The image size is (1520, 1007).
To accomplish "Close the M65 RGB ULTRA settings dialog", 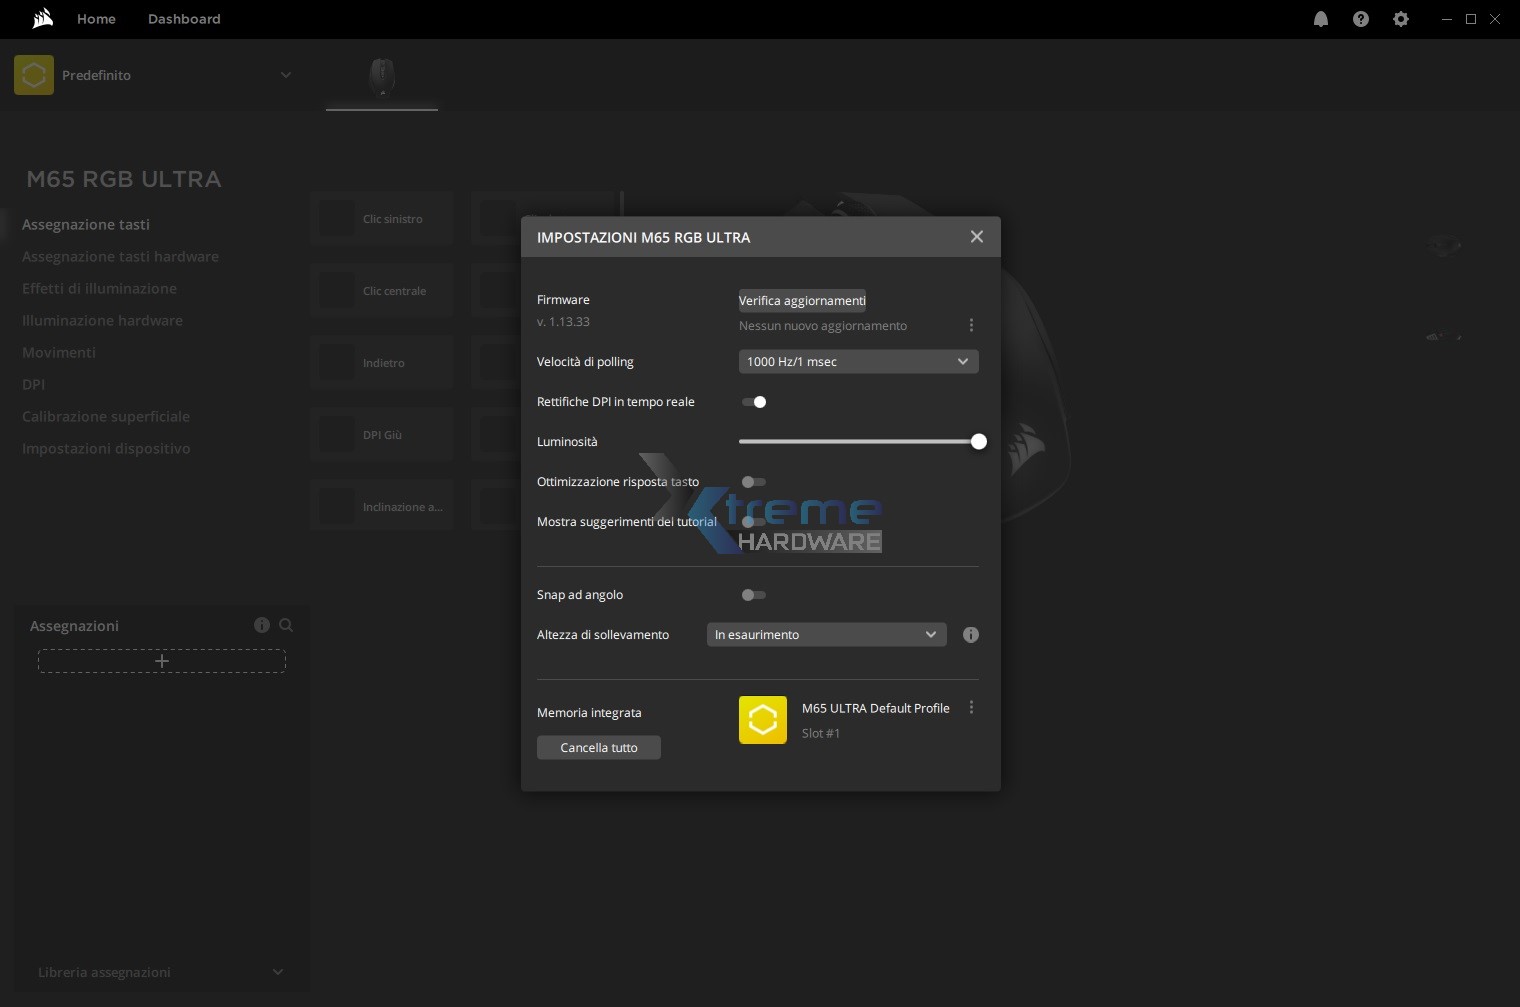I will 977,237.
